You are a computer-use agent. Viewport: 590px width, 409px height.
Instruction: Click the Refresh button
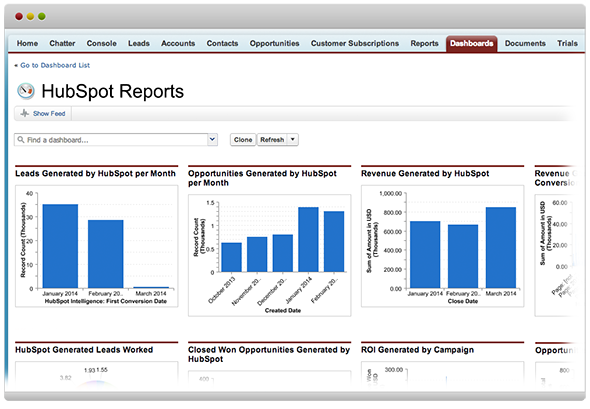272,140
